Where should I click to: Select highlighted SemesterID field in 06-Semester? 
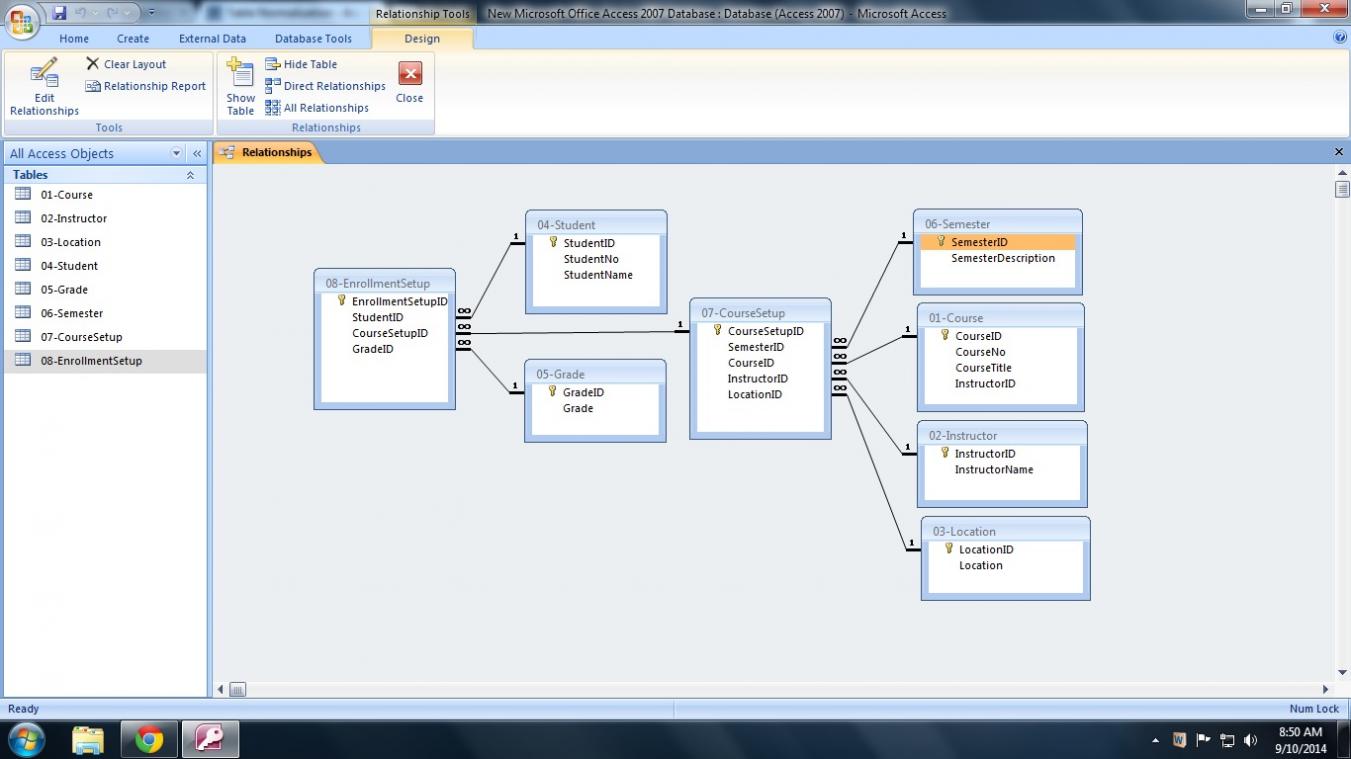click(998, 242)
